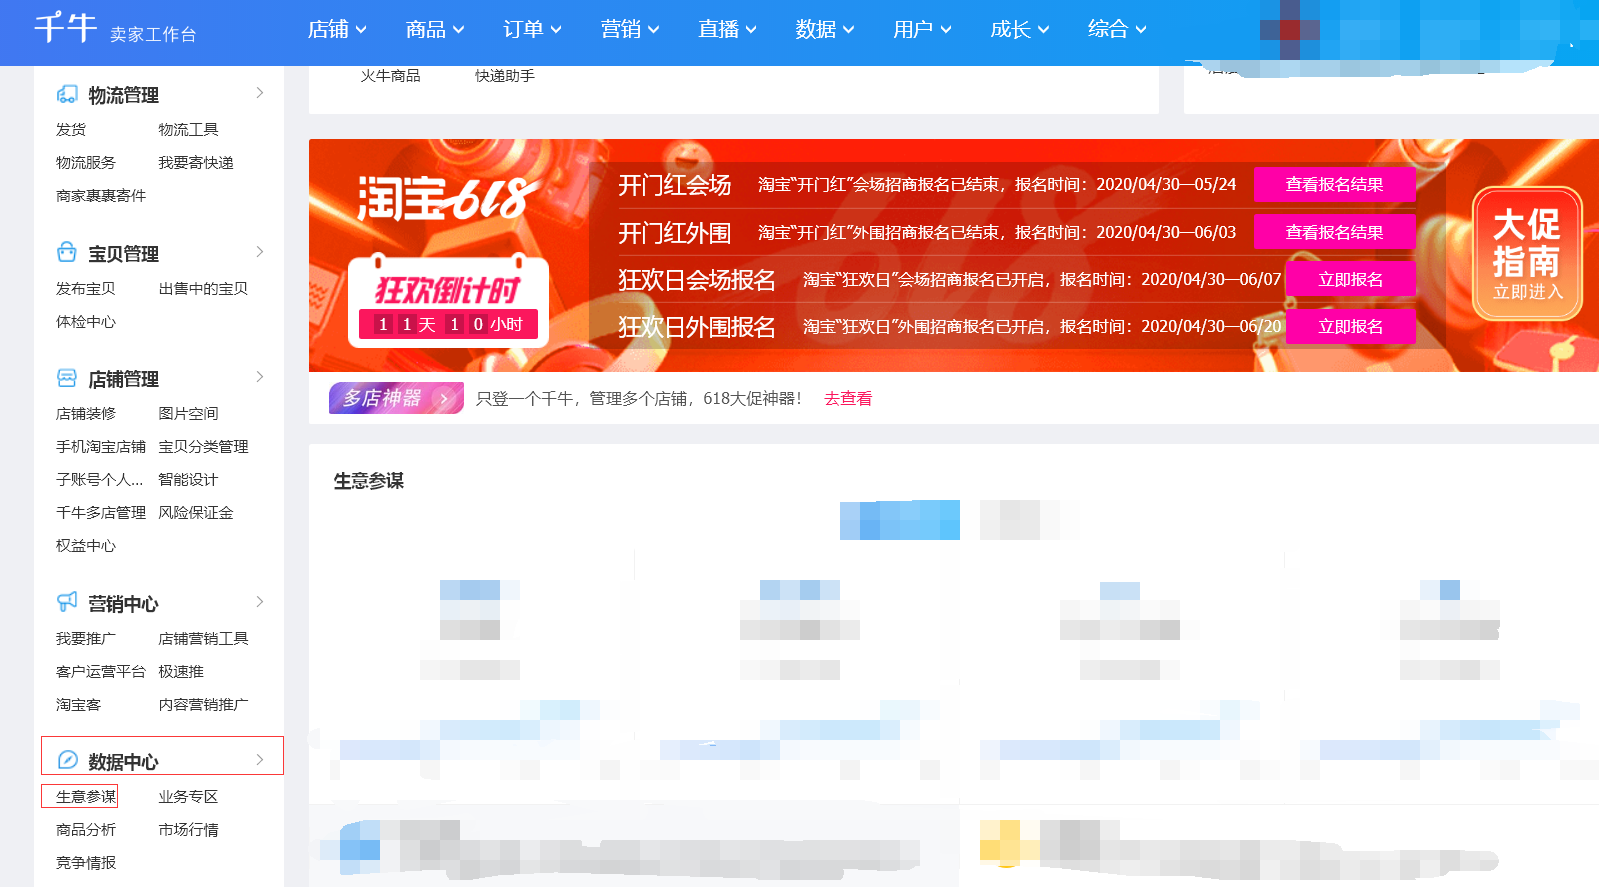The height and width of the screenshot is (887, 1599).
Task: Expand the 物流管理 section arrow
Action: pos(260,93)
